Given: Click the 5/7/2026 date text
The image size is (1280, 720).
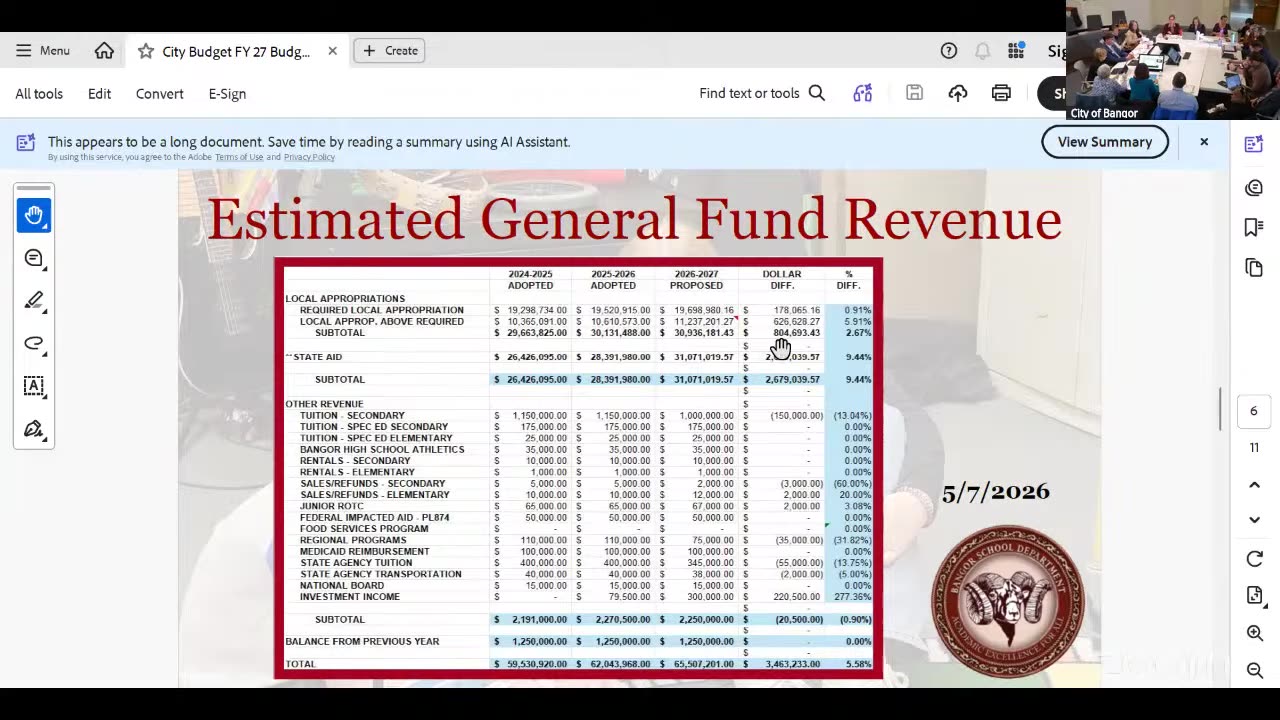Looking at the screenshot, I should [x=996, y=492].
